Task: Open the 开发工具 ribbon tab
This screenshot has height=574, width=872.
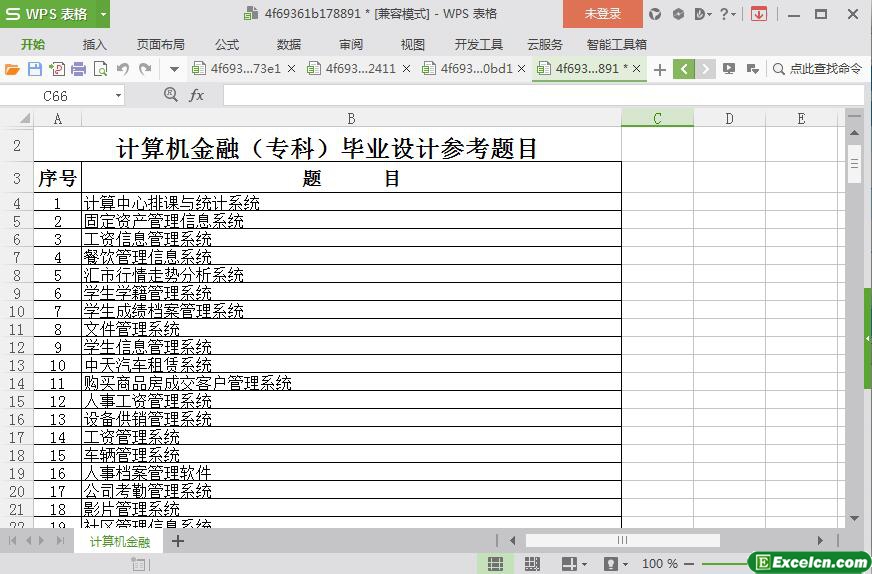Action: tap(478, 44)
